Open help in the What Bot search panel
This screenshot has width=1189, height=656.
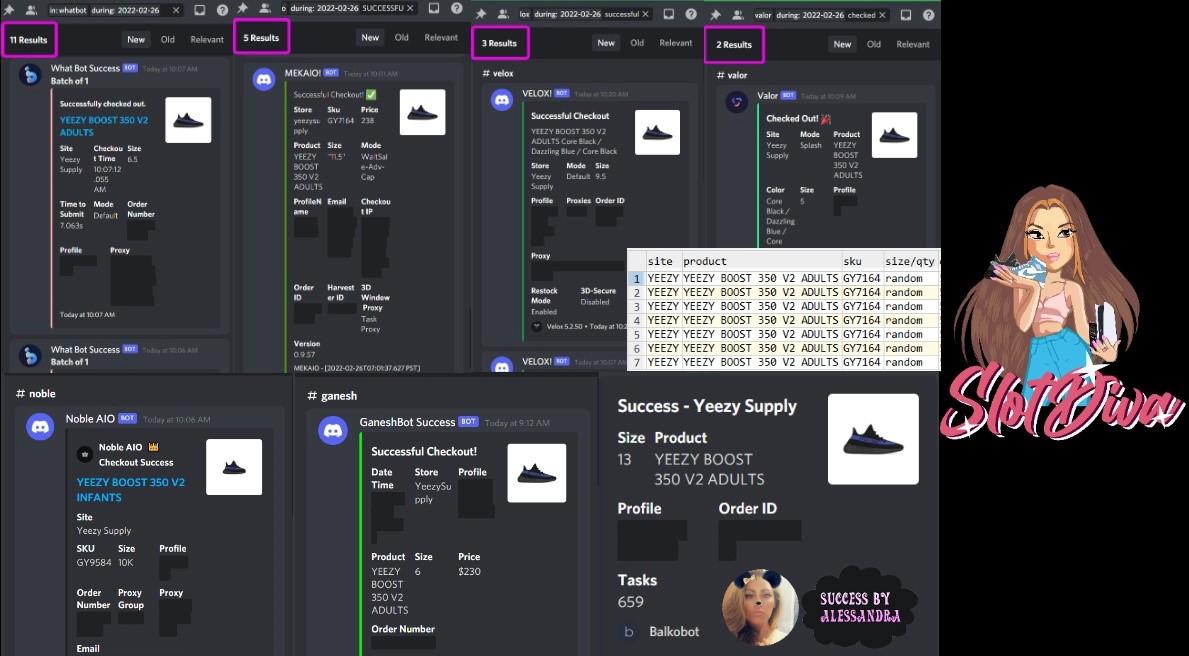222,10
